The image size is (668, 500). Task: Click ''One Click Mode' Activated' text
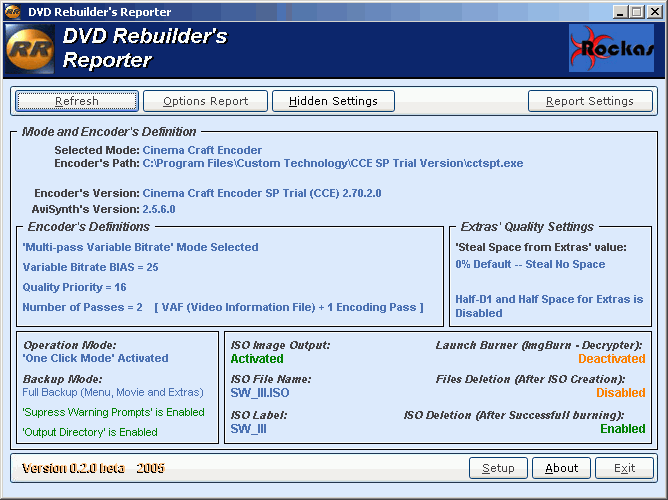coord(95,358)
